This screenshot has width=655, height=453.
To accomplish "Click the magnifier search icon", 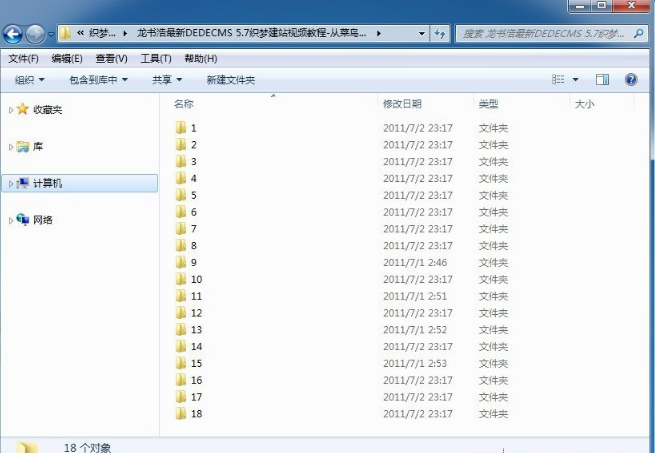I will 638,33.
